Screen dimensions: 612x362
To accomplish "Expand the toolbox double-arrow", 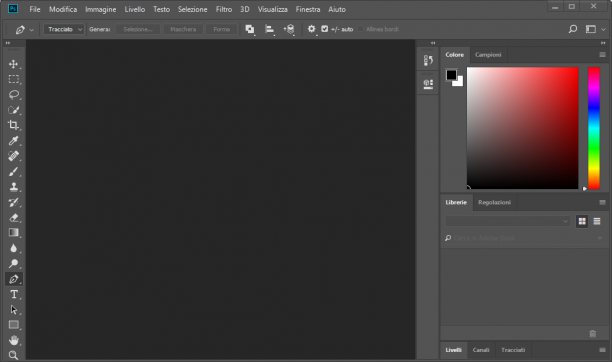I will coord(8,43).
